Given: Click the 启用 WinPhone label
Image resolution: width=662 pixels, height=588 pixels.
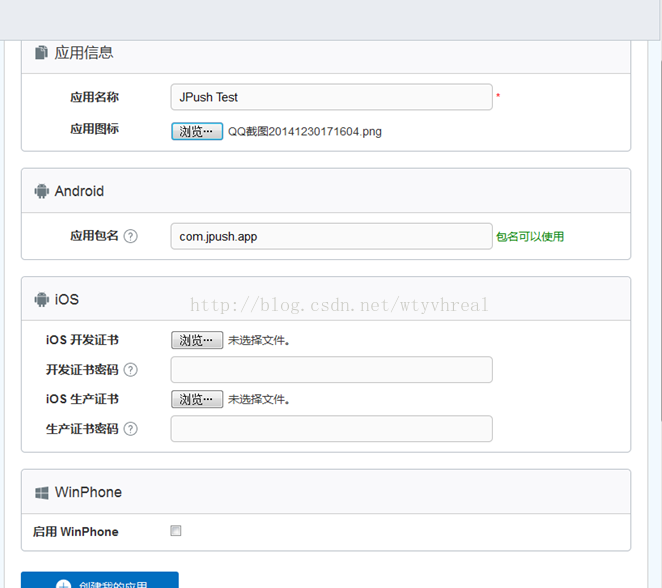Looking at the screenshot, I should tap(76, 532).
